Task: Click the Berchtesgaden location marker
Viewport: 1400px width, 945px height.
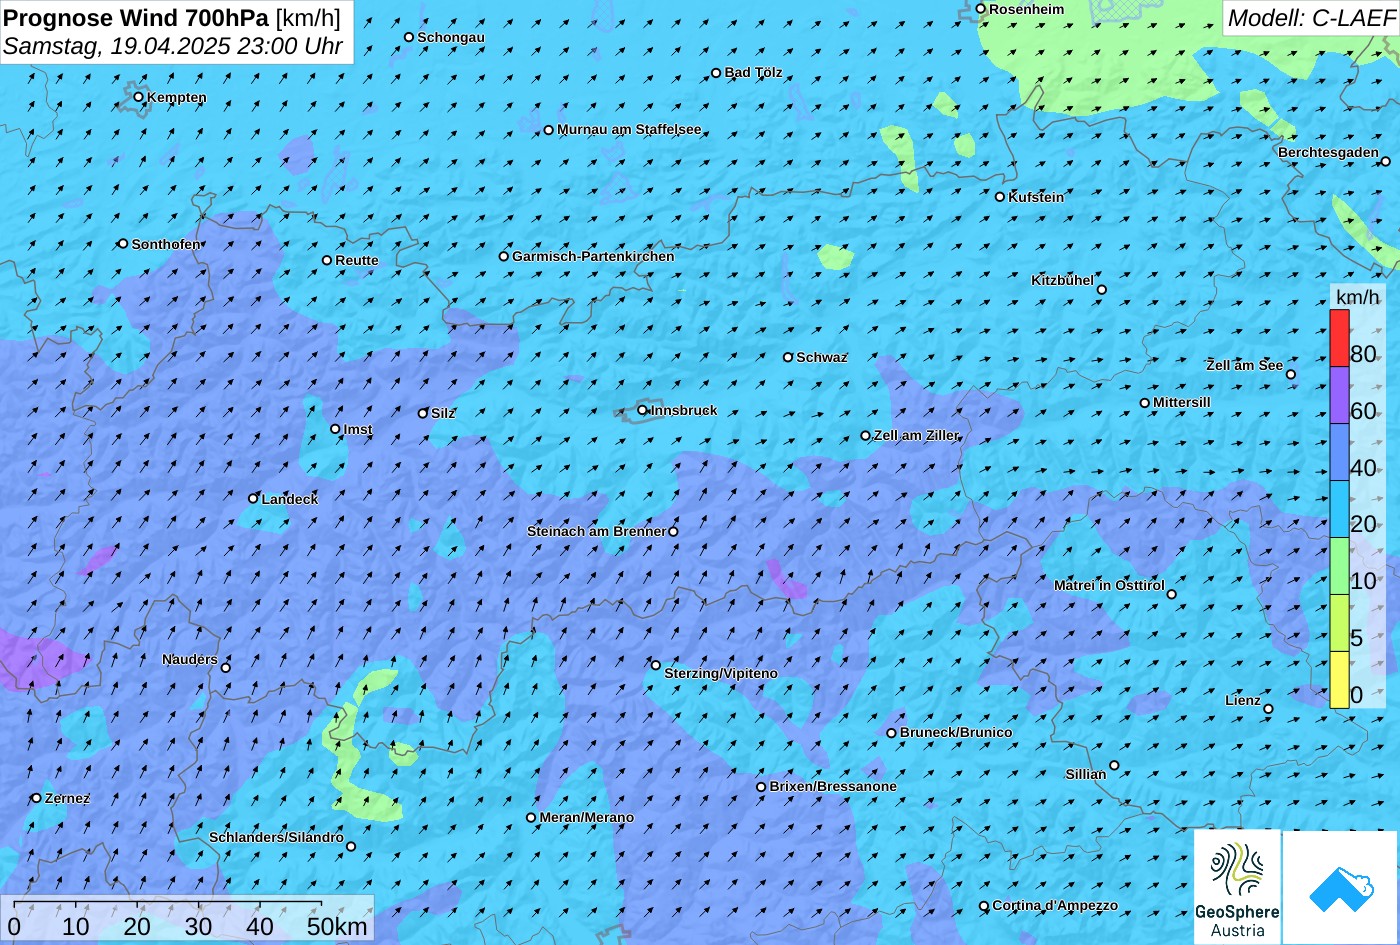Action: [x=1385, y=161]
